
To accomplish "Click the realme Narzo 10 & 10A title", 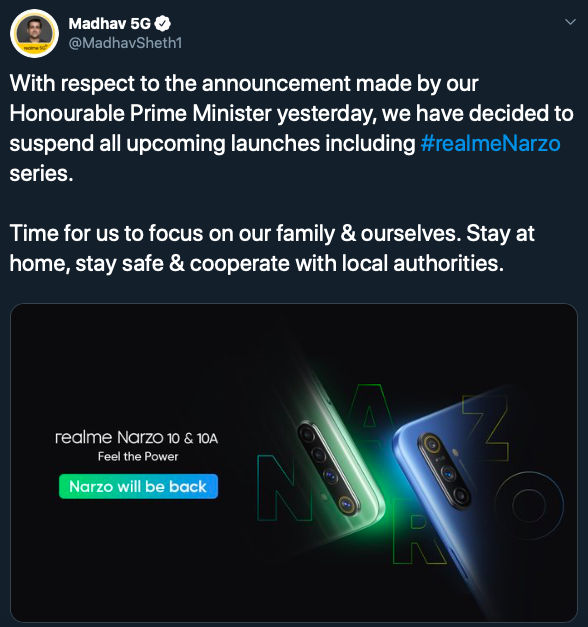I will tap(136, 438).
